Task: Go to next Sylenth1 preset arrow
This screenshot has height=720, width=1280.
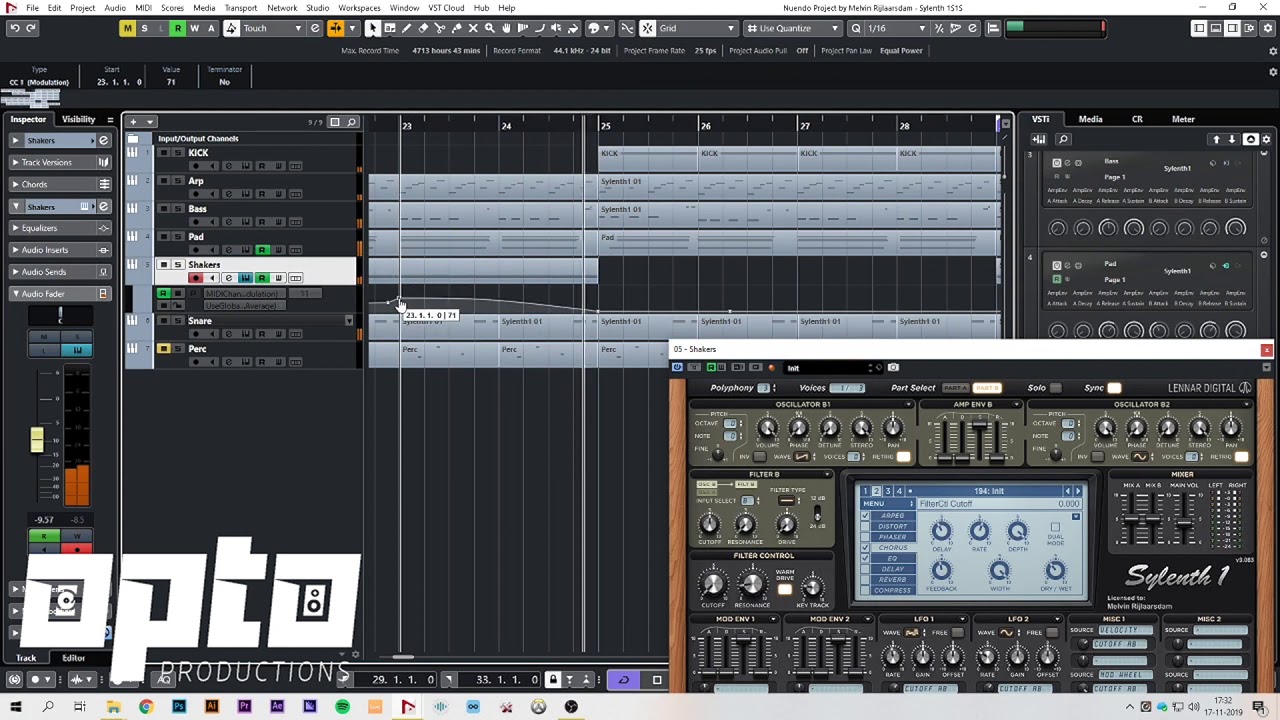Action: [x=1078, y=491]
